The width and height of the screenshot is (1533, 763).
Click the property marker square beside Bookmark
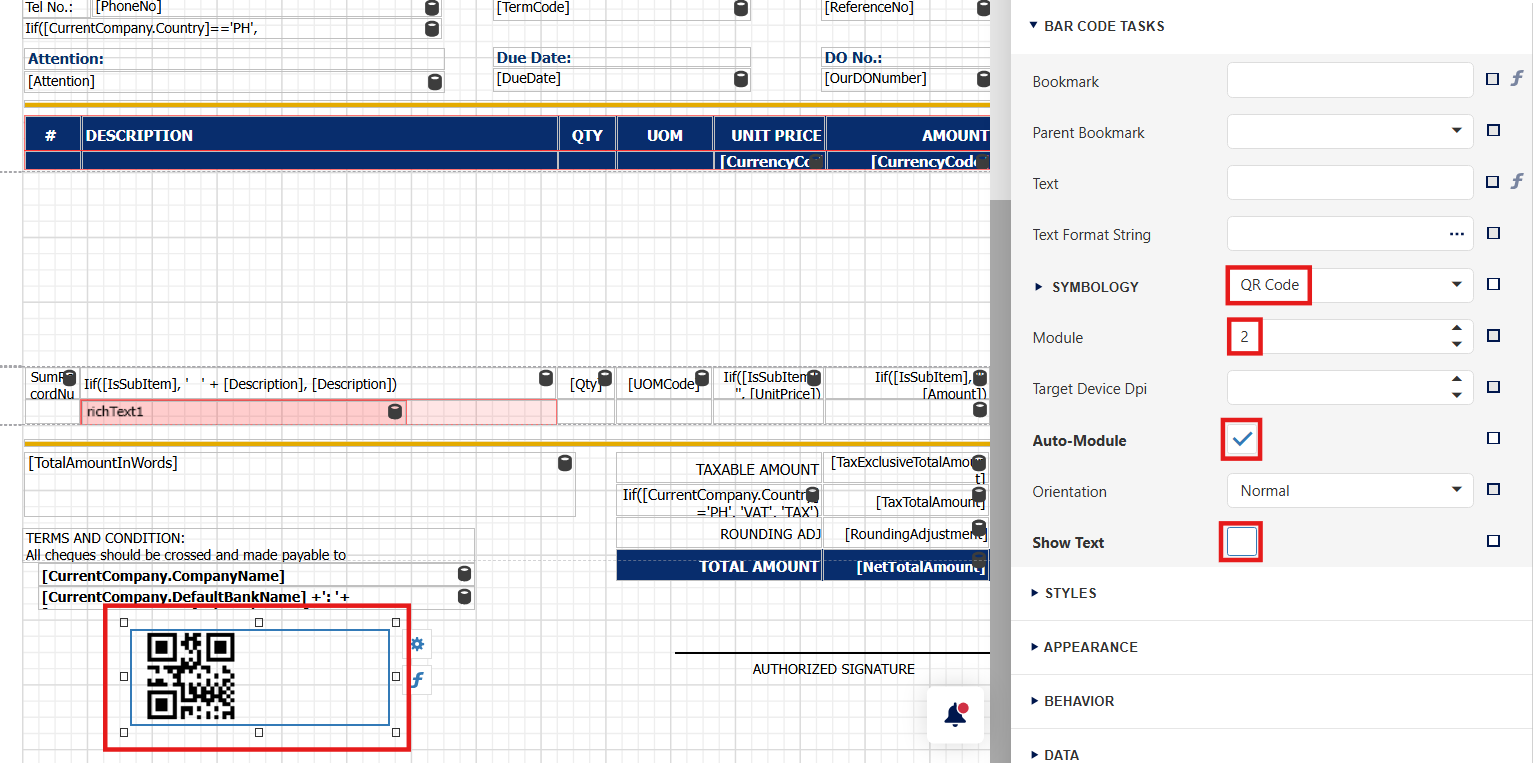point(1493,79)
